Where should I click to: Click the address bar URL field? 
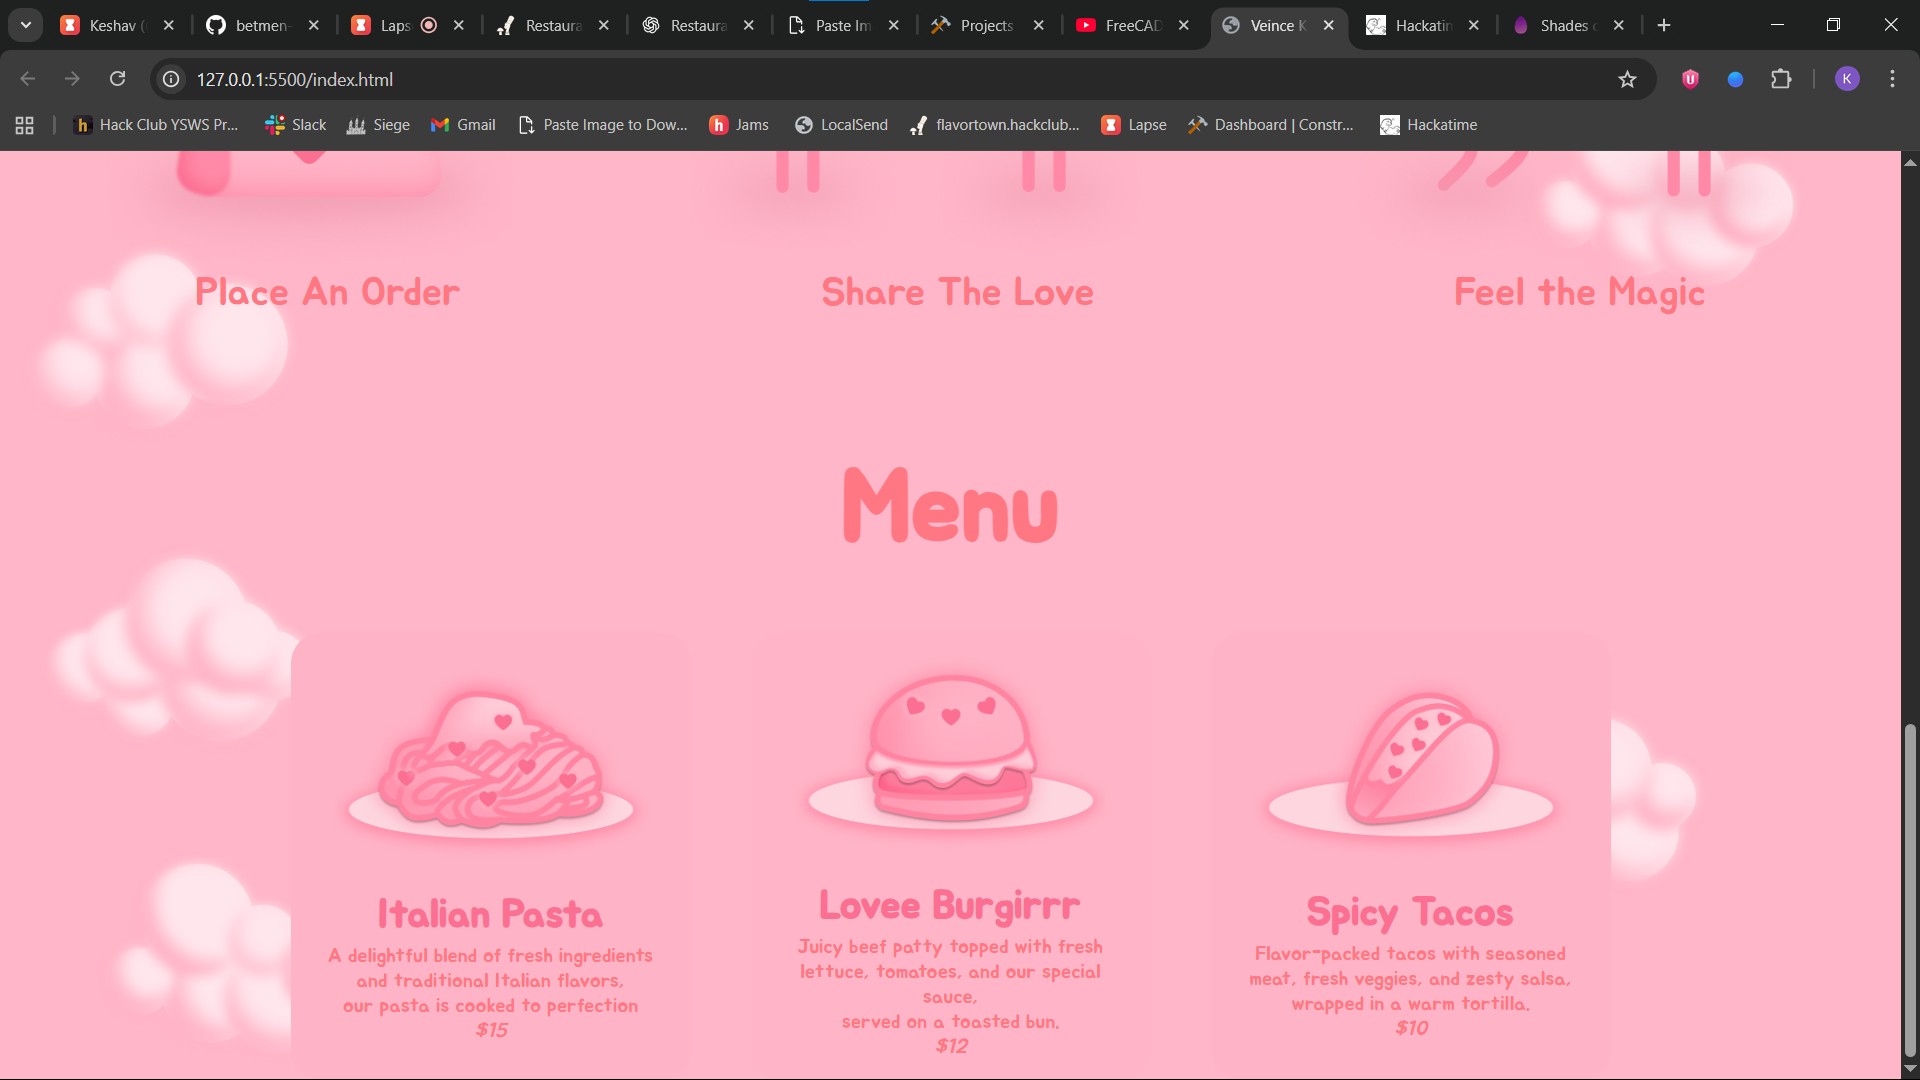pos(800,79)
